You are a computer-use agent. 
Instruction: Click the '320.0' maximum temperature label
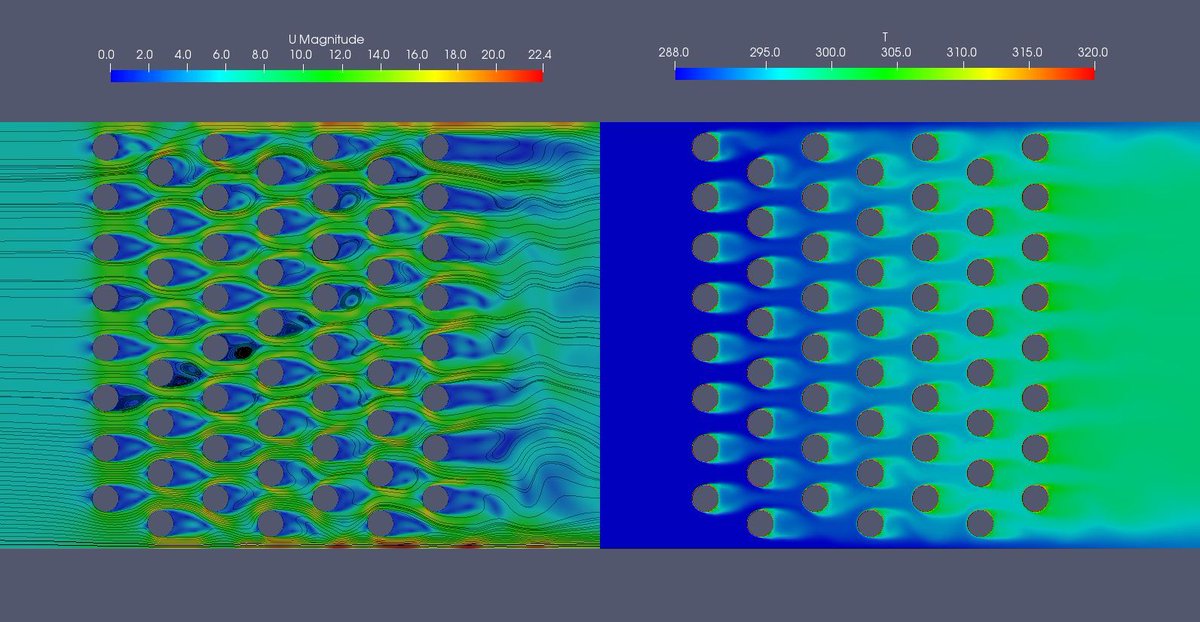tap(1093, 53)
